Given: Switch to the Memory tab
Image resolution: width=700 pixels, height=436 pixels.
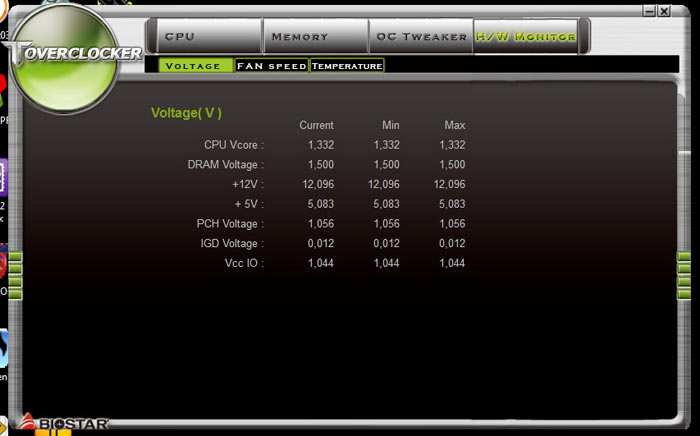Looking at the screenshot, I should [315, 37].
